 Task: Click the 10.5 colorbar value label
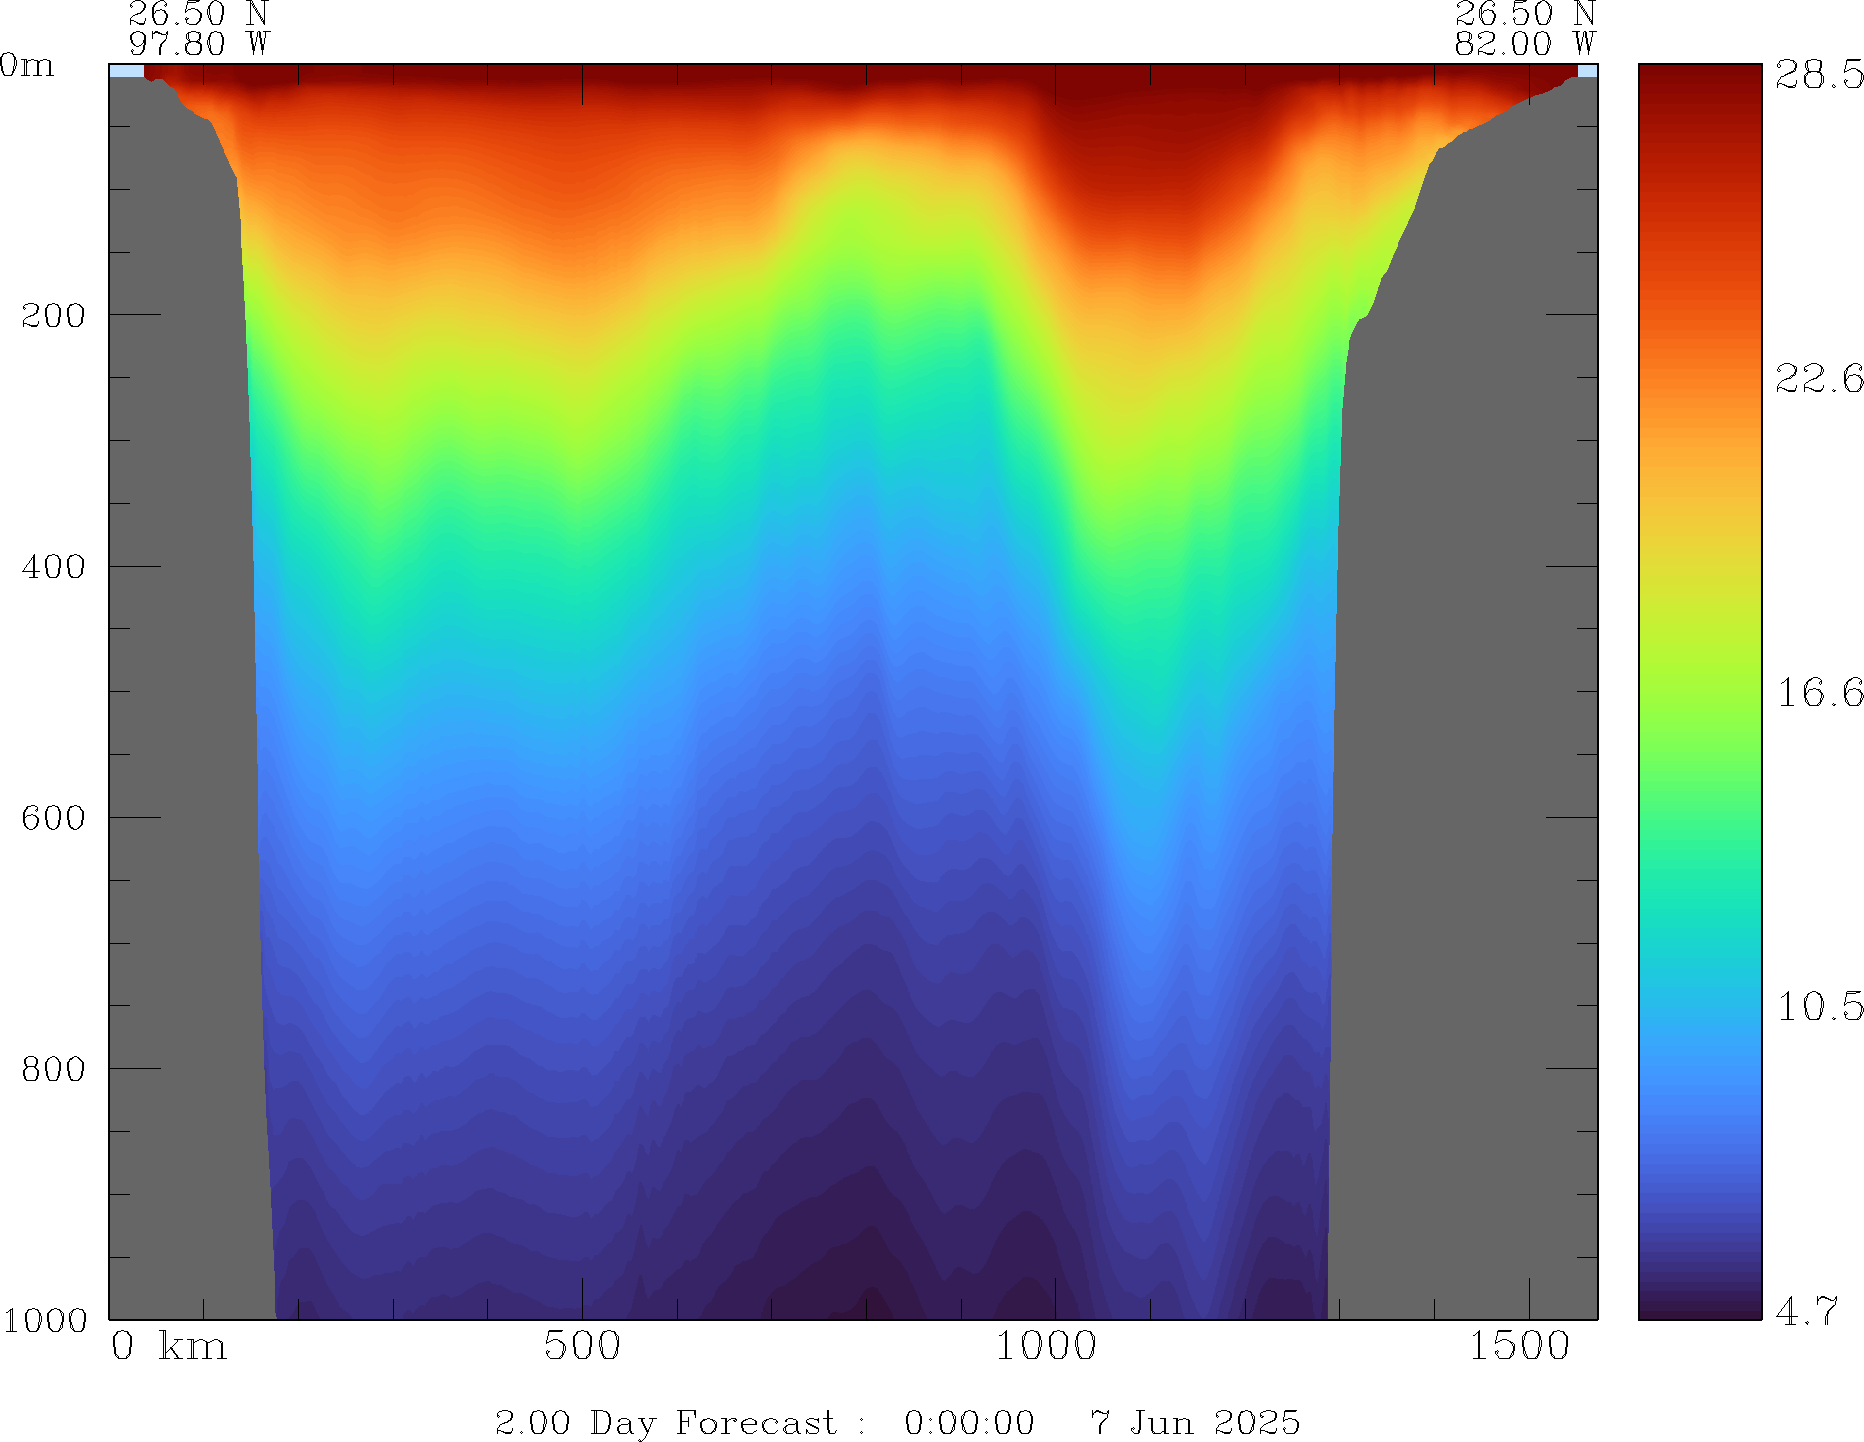1818,1006
